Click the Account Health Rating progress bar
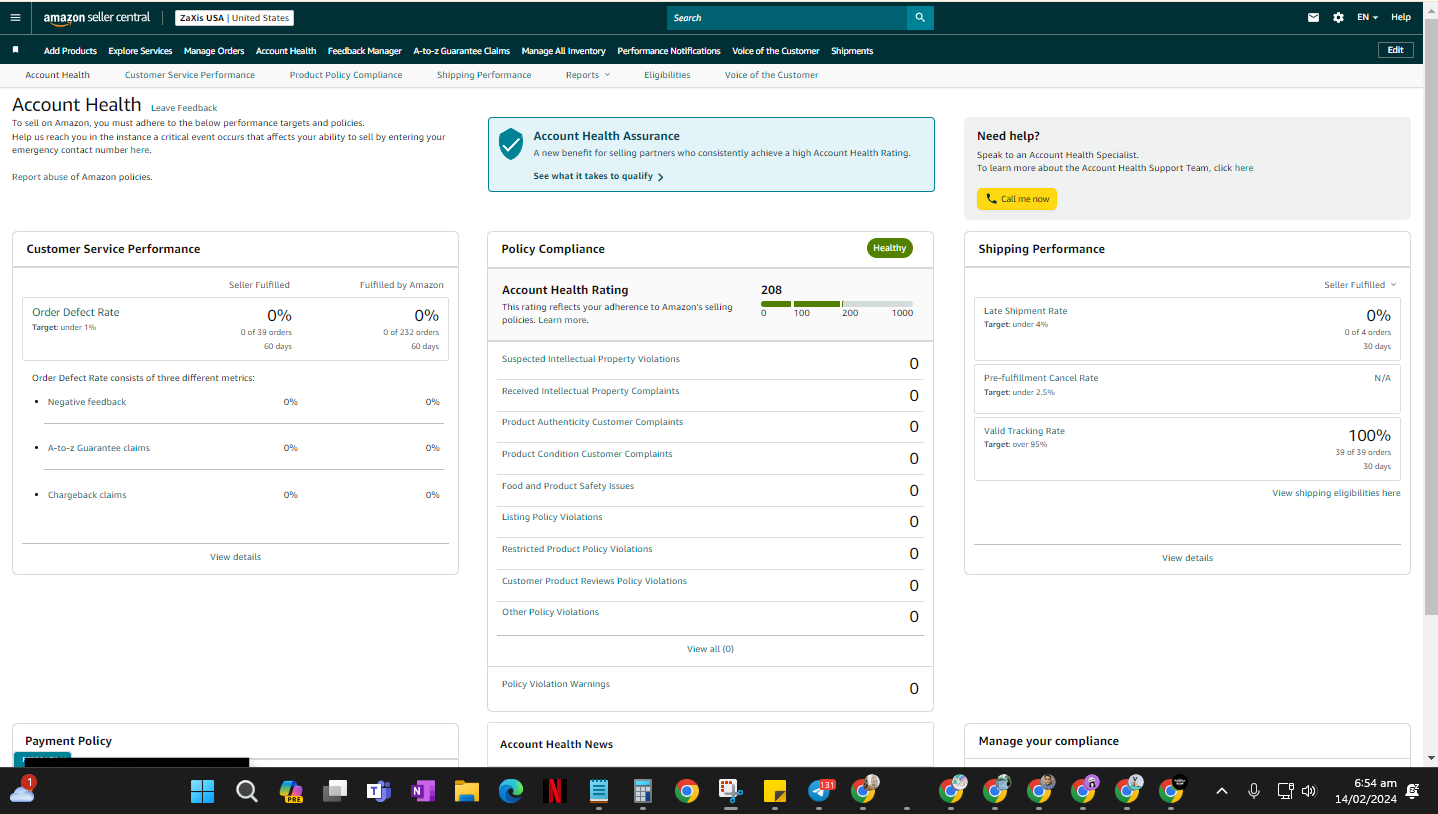Viewport: 1438px width, 814px height. pyautogui.click(x=837, y=304)
